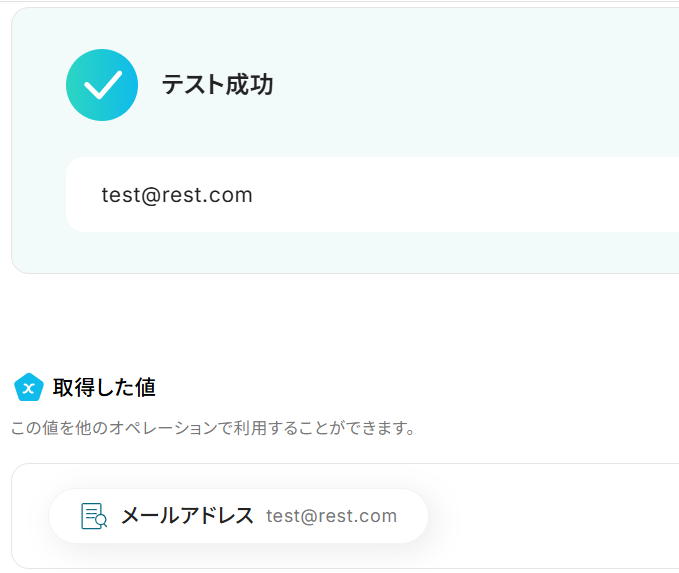The width and height of the screenshot is (679, 573).
Task: Click the blue pentagon icon beside 取得した値
Action: click(29, 387)
